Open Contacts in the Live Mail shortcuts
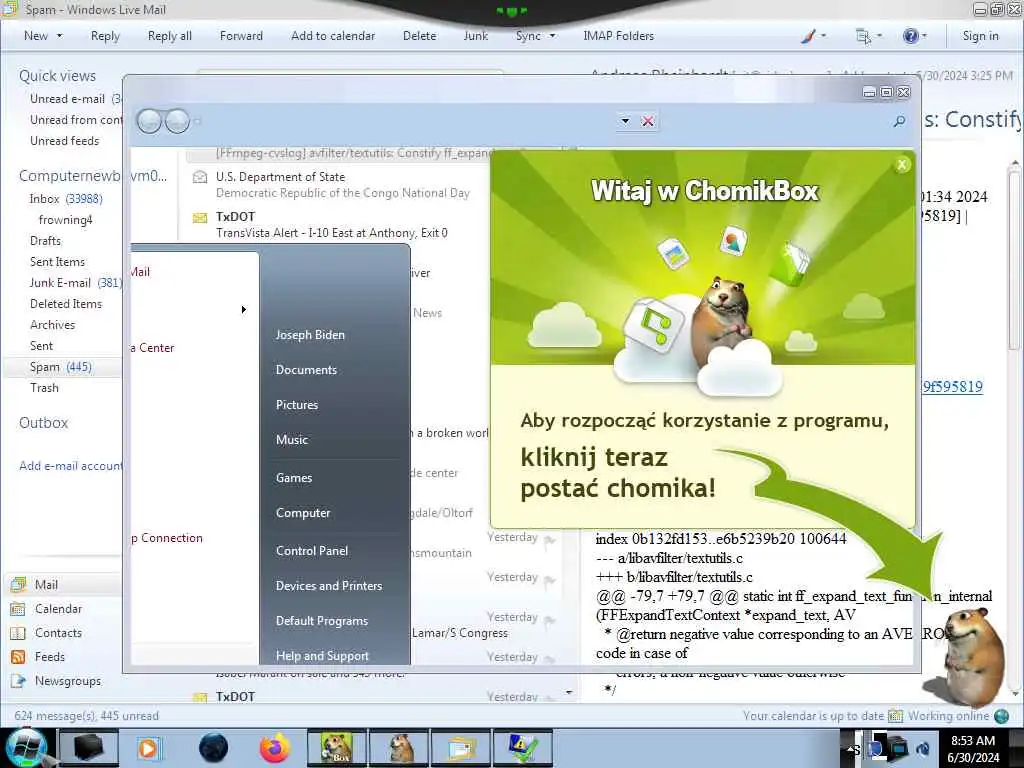This screenshot has height=768, width=1024. [x=57, y=633]
